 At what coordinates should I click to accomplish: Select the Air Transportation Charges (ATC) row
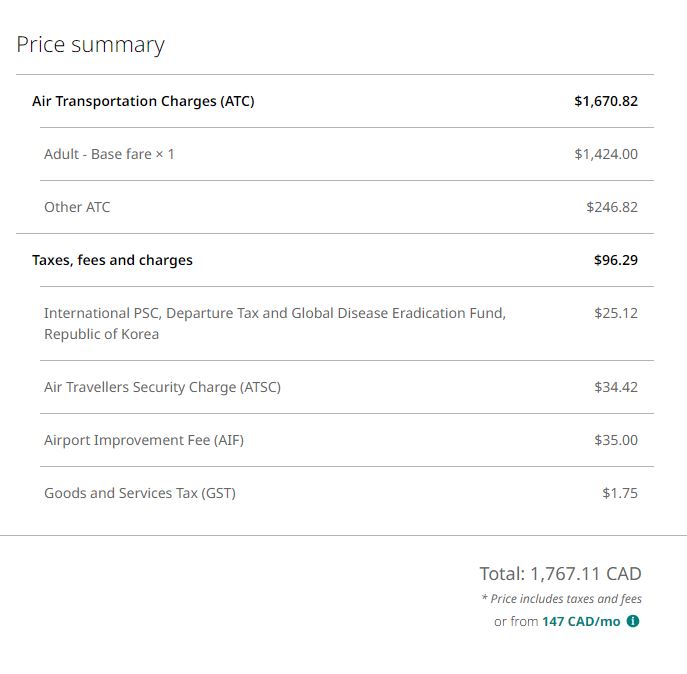coord(143,101)
